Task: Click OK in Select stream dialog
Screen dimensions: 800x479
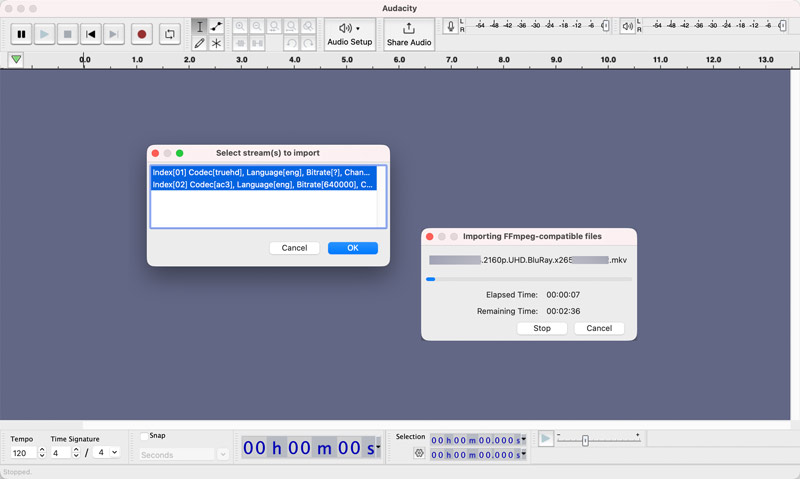Action: [x=353, y=248]
